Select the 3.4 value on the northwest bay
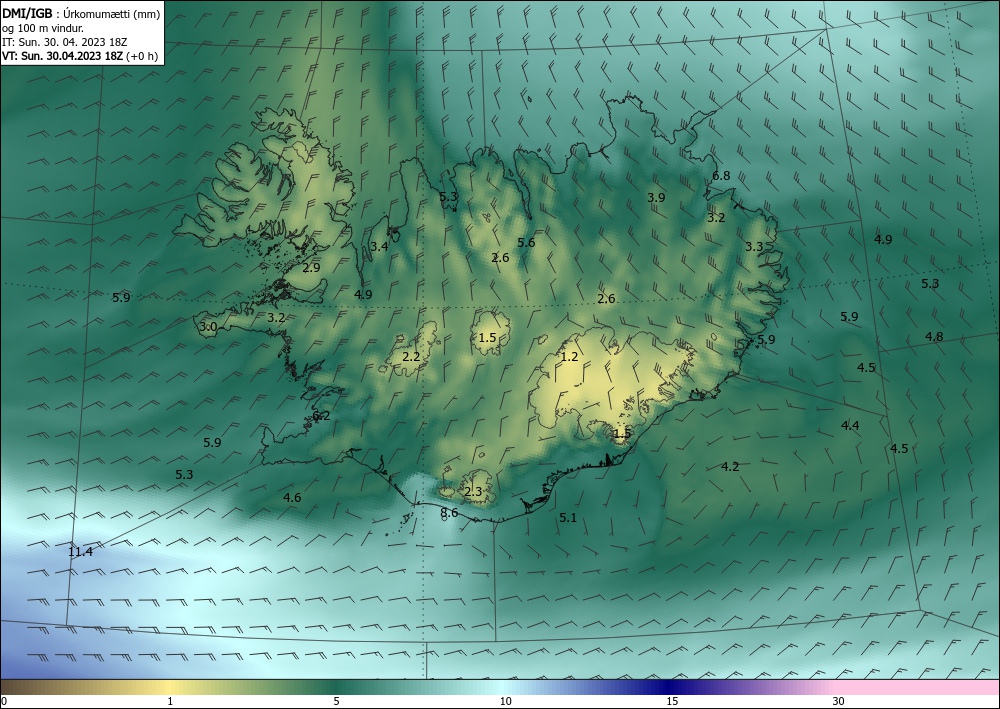This screenshot has width=1000, height=709. coord(379,247)
